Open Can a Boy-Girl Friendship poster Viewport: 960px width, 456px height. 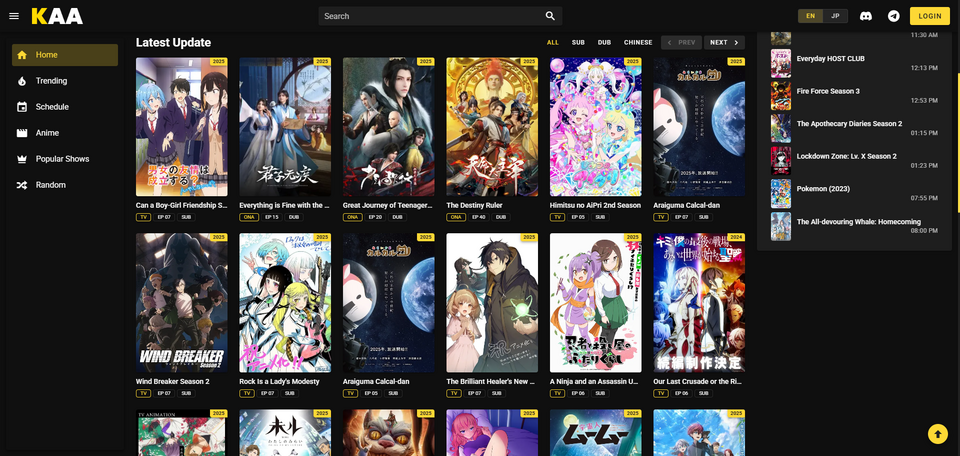pos(181,127)
